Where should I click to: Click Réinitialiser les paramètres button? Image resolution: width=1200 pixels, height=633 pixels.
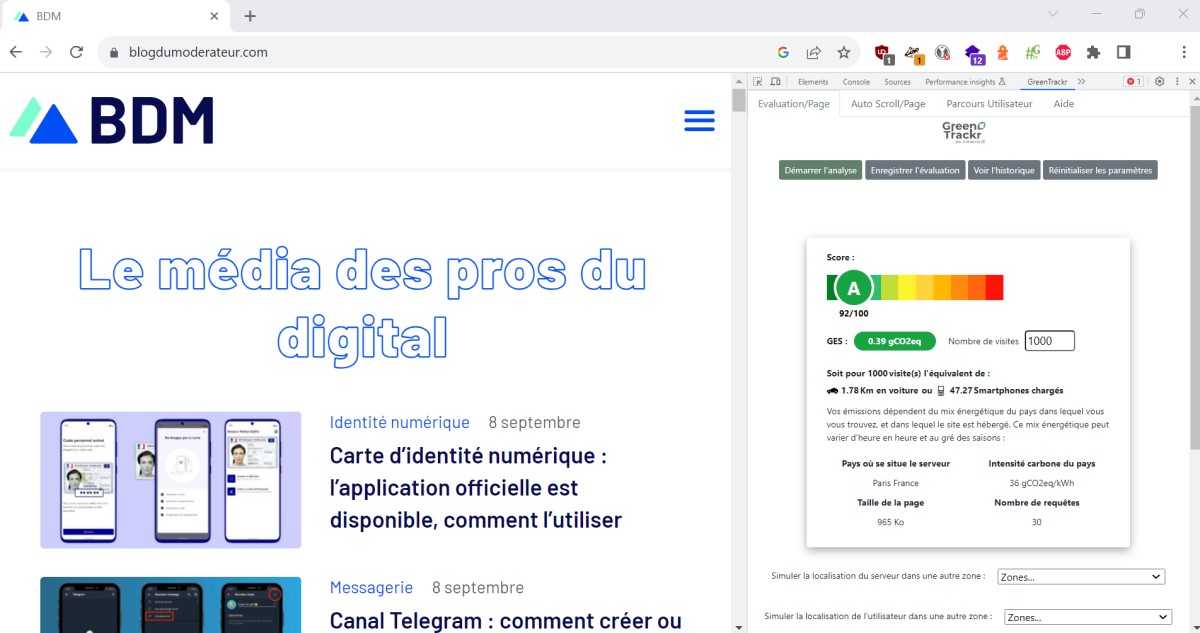click(1100, 170)
